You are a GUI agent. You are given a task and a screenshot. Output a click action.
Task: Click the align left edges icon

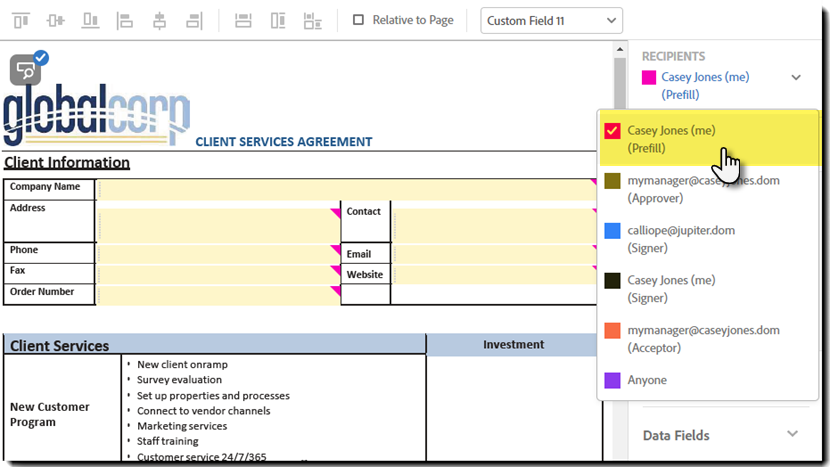click(x=125, y=20)
